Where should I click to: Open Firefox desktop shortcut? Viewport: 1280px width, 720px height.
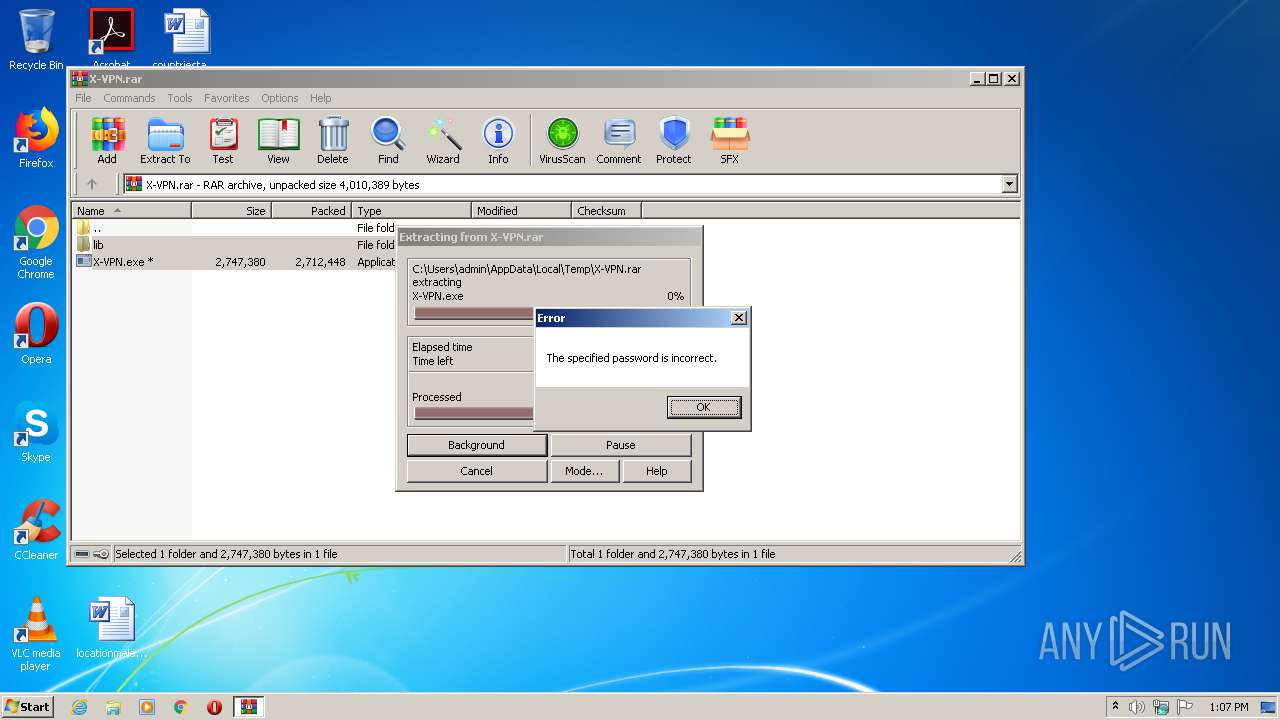(x=36, y=138)
